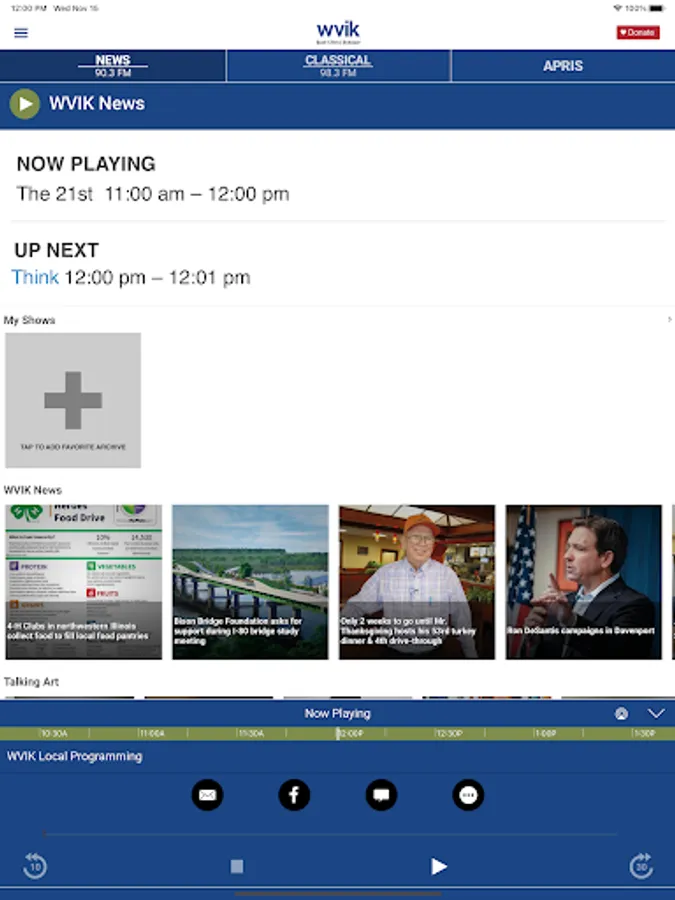
Task: Open the Think show link
Action: coord(35,277)
